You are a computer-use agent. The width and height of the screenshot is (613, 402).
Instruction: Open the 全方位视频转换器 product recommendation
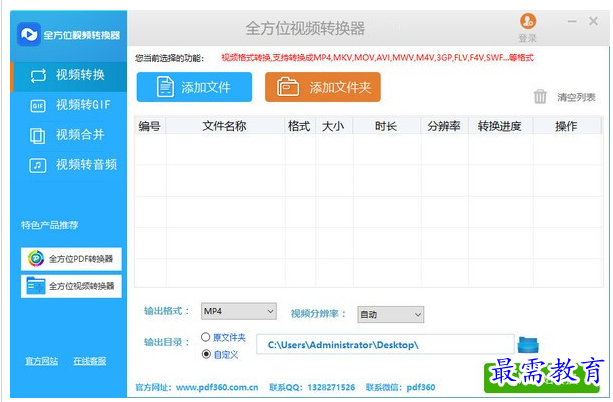click(71, 286)
